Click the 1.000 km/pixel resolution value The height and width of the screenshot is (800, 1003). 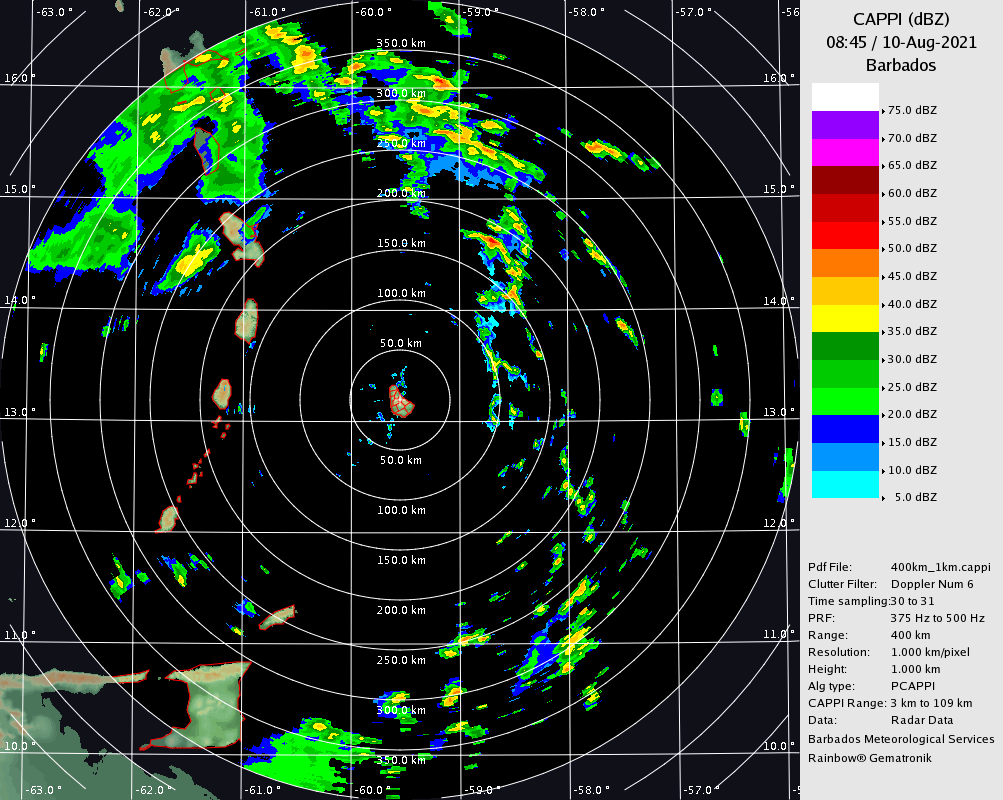(930, 652)
